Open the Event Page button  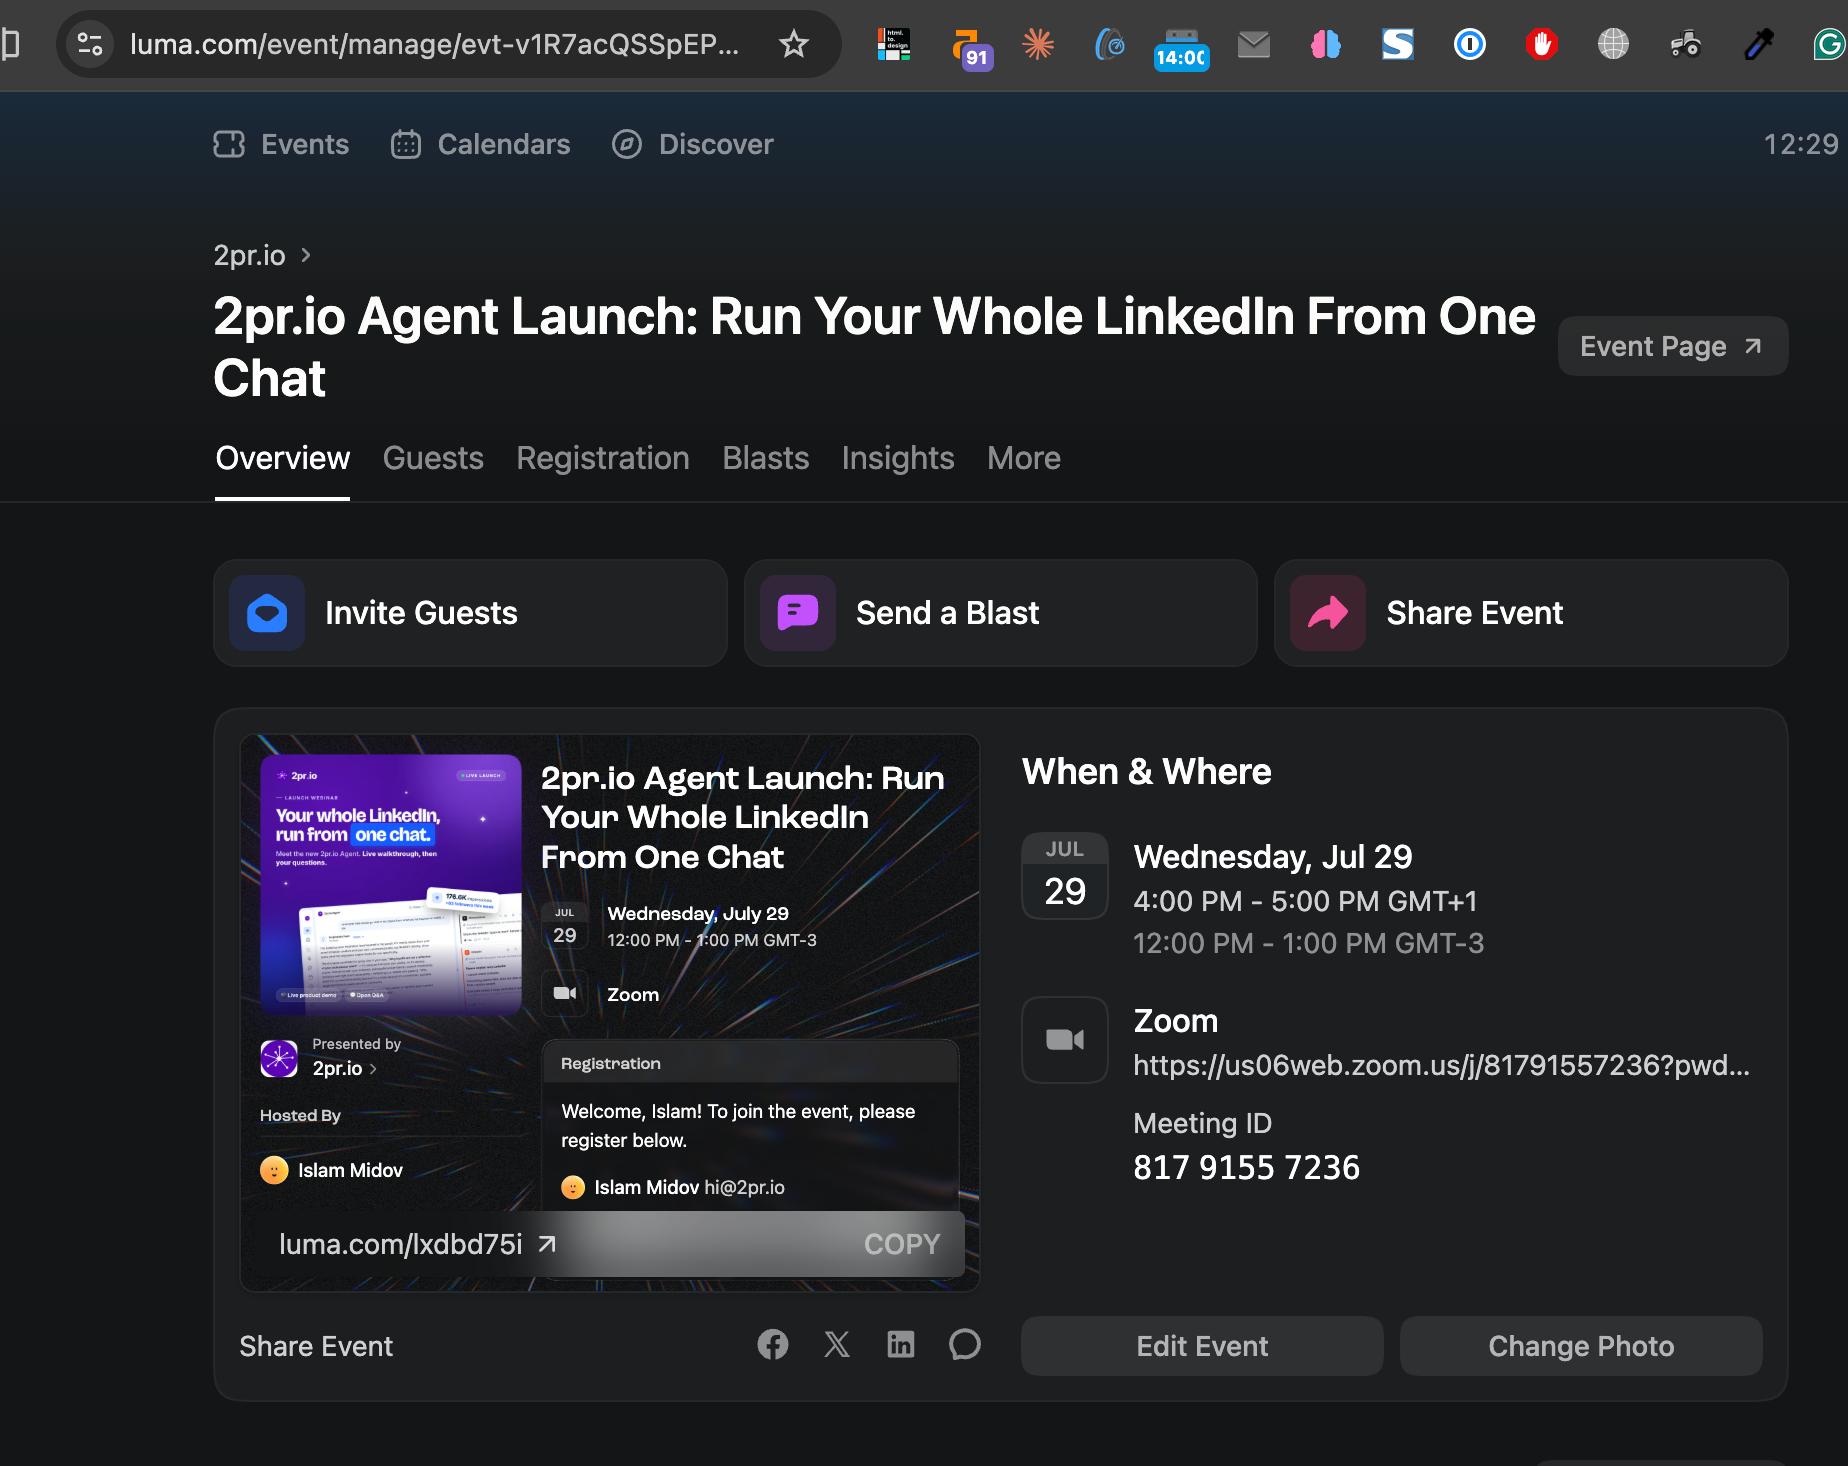[1673, 346]
